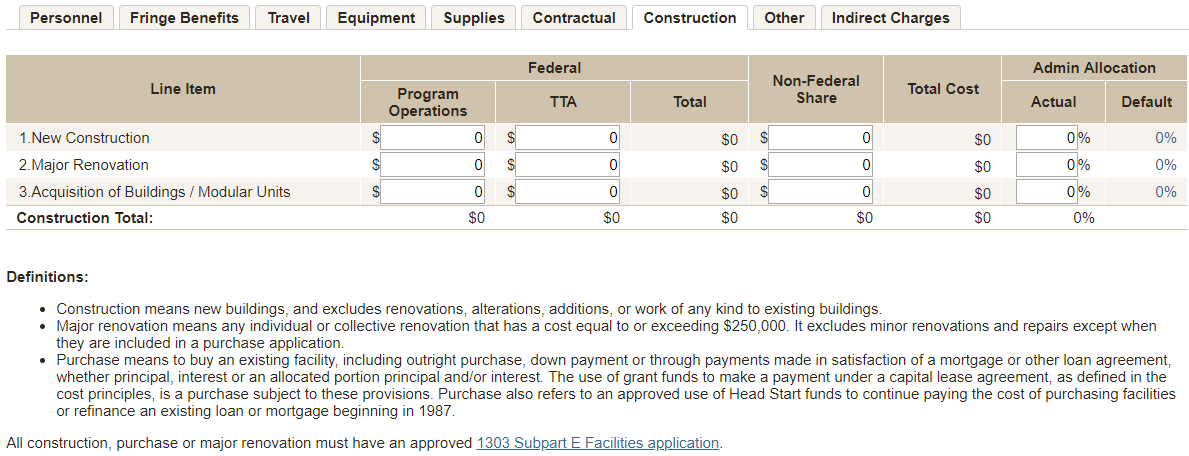Image resolution: width=1189 pixels, height=456 pixels.
Task: Select Major Renovation TTA amount field
Action: (567, 165)
